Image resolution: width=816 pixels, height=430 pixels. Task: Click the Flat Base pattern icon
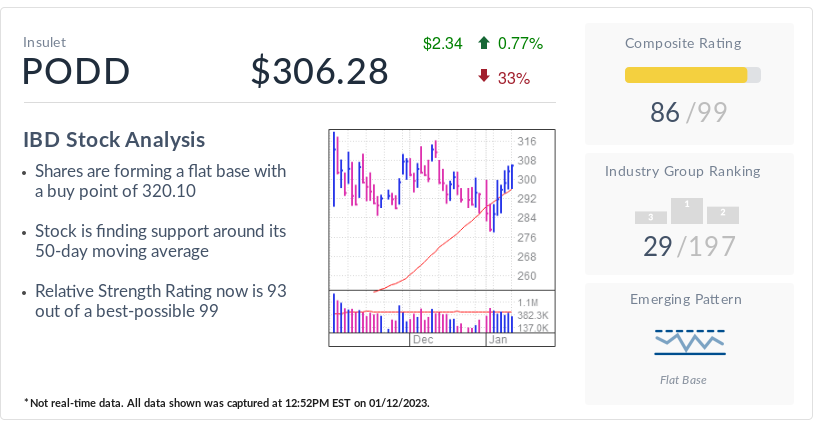[x=689, y=342]
